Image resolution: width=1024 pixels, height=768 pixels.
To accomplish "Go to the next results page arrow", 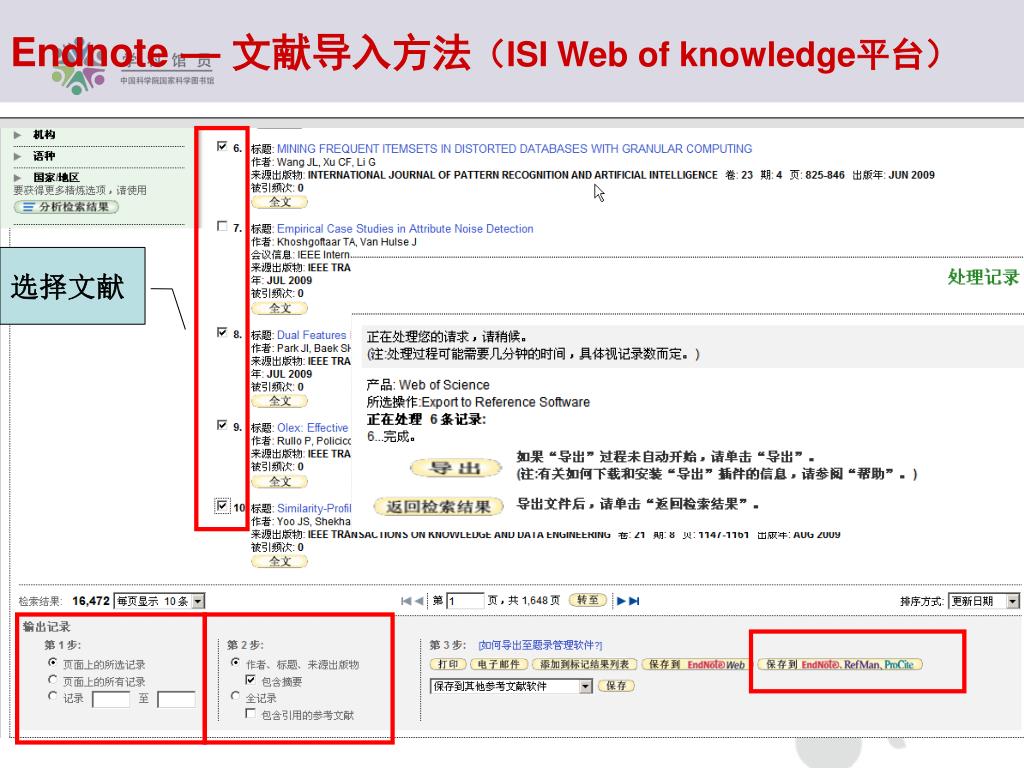I will [x=621, y=601].
